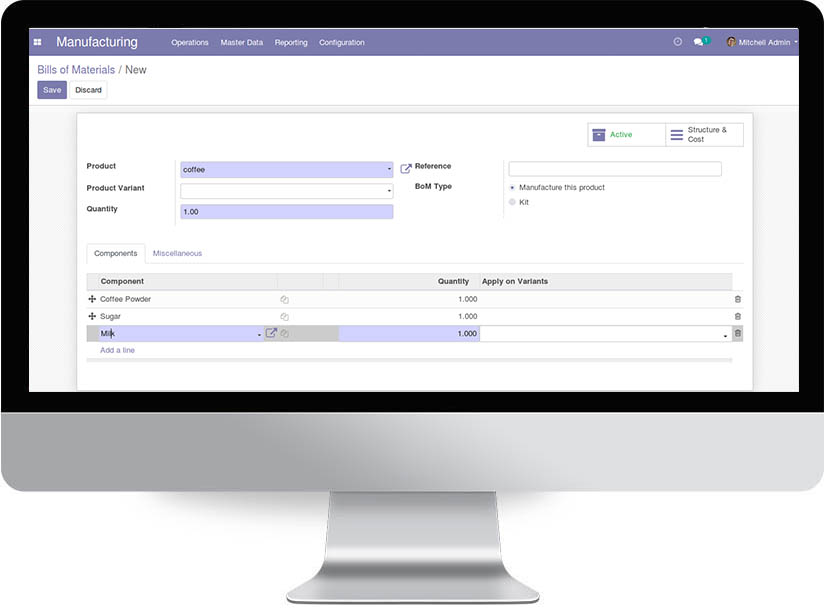Delete the Sugar component row
The height and width of the screenshot is (613, 824).
pos(737,316)
